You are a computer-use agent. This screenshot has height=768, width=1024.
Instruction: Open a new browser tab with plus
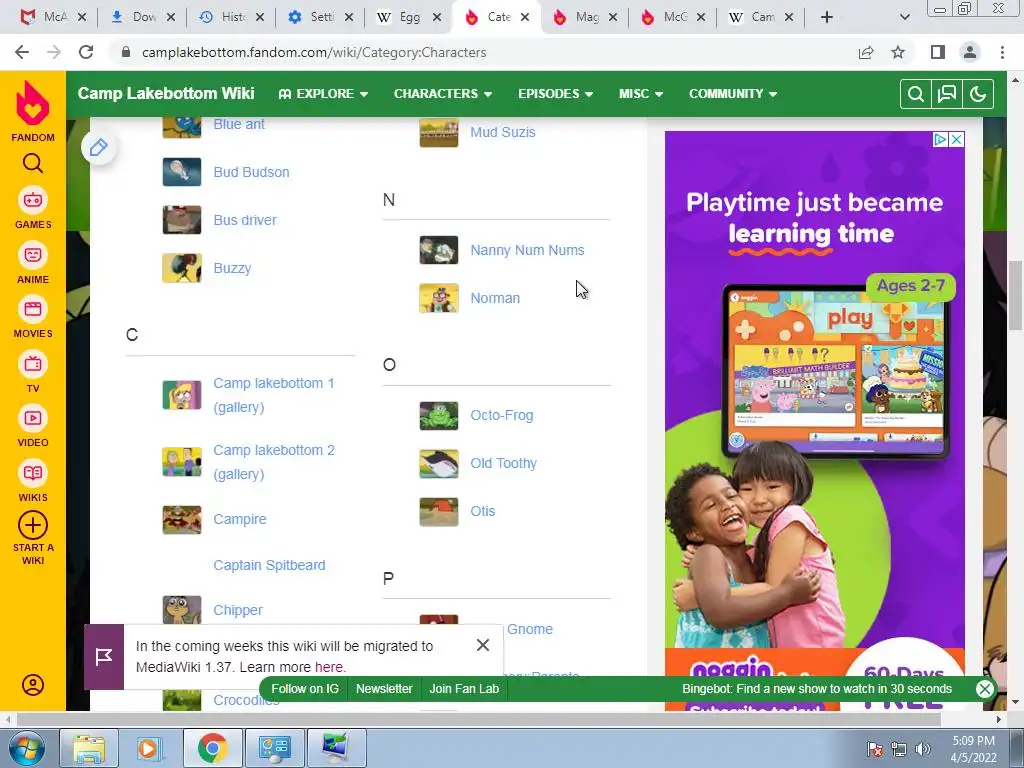point(827,18)
